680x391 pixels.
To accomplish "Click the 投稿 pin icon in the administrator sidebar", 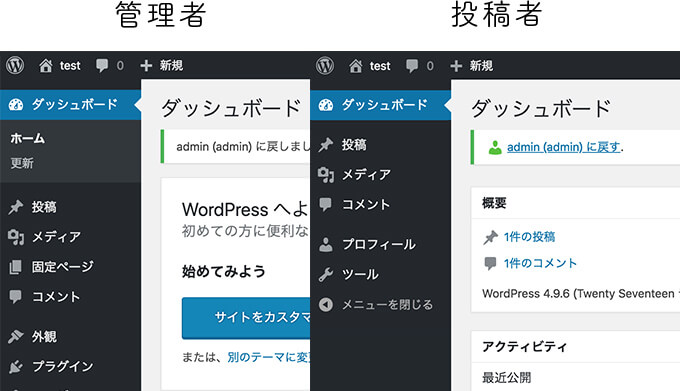I will (x=16, y=207).
